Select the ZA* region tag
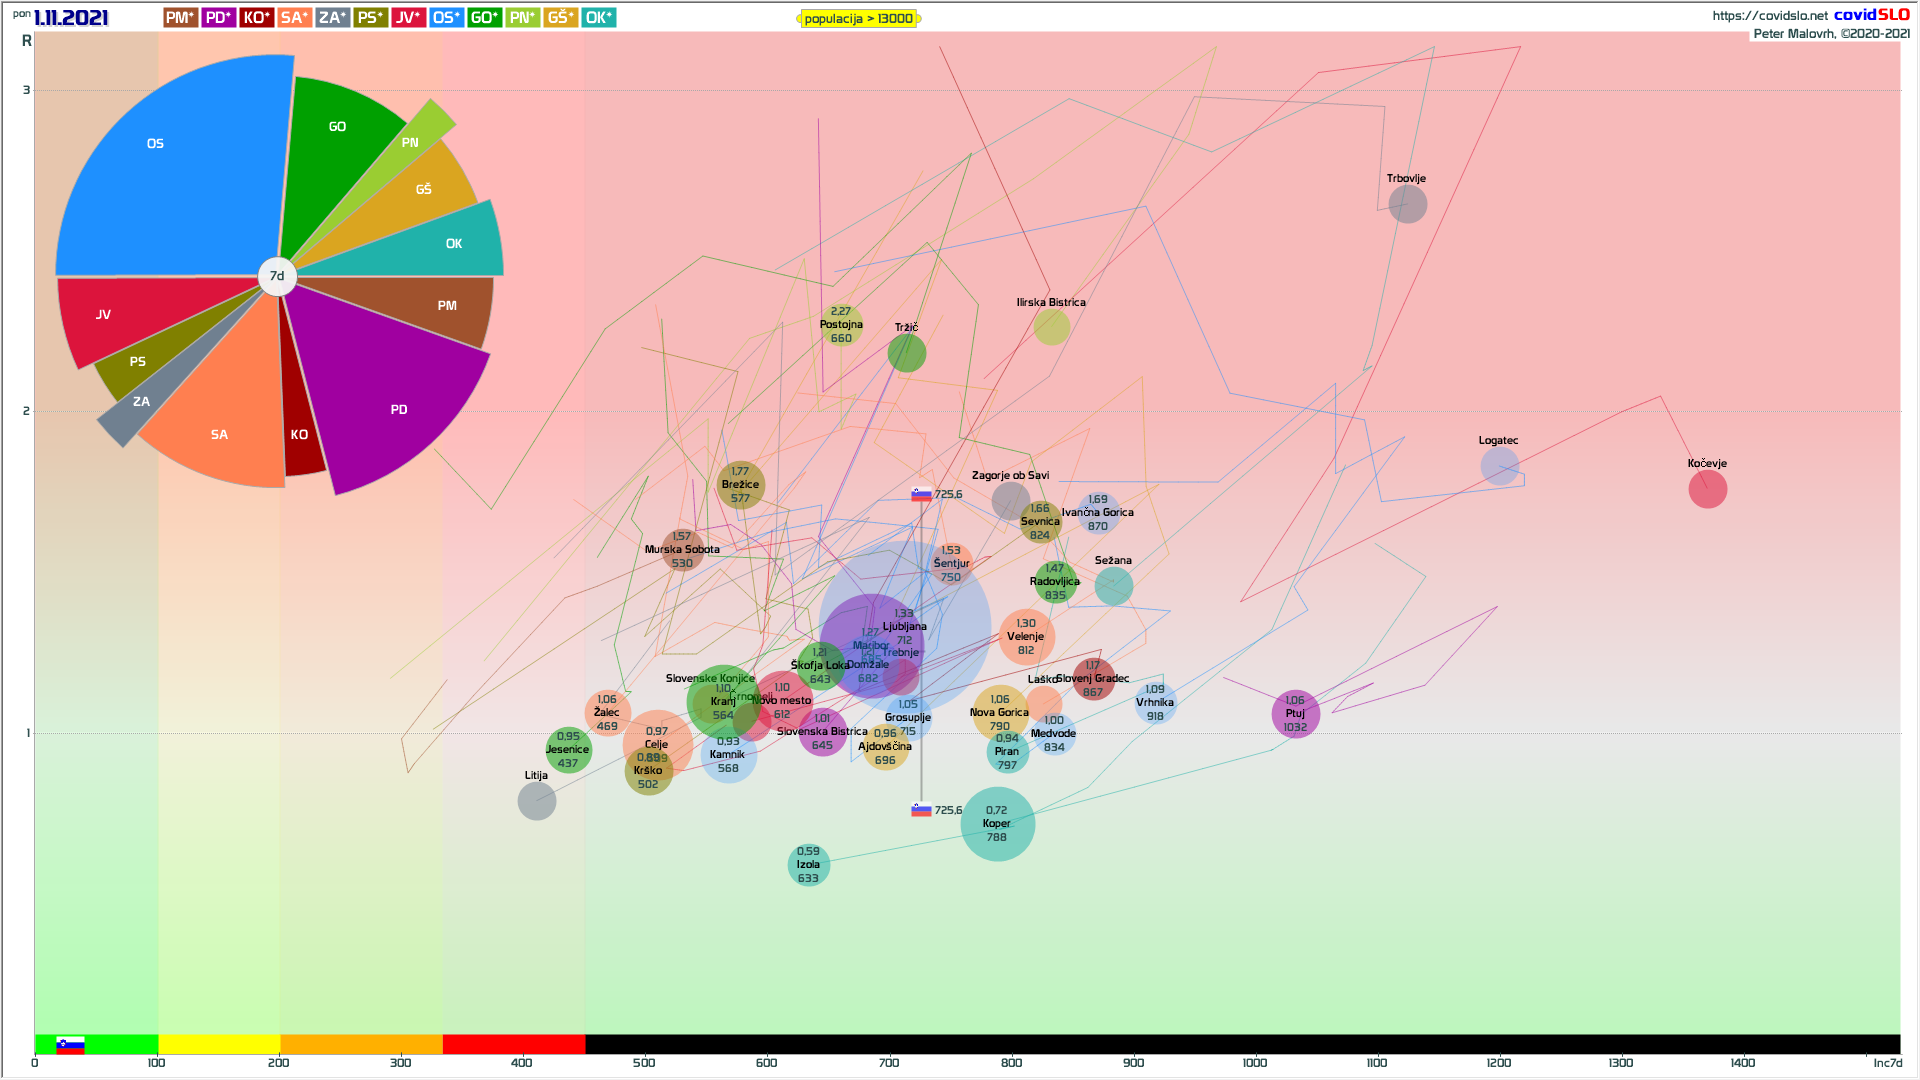Viewport: 1920px width, 1080px height. (x=333, y=17)
